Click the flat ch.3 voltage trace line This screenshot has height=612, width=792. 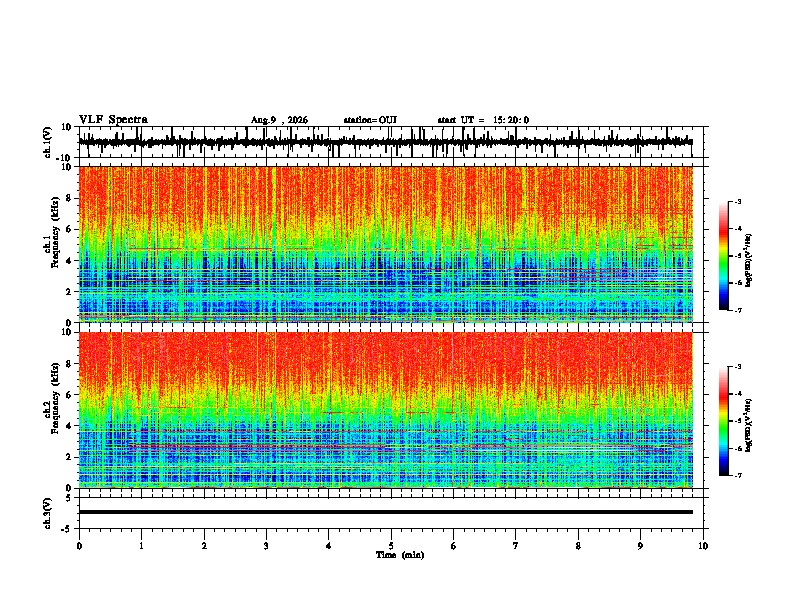pos(385,512)
